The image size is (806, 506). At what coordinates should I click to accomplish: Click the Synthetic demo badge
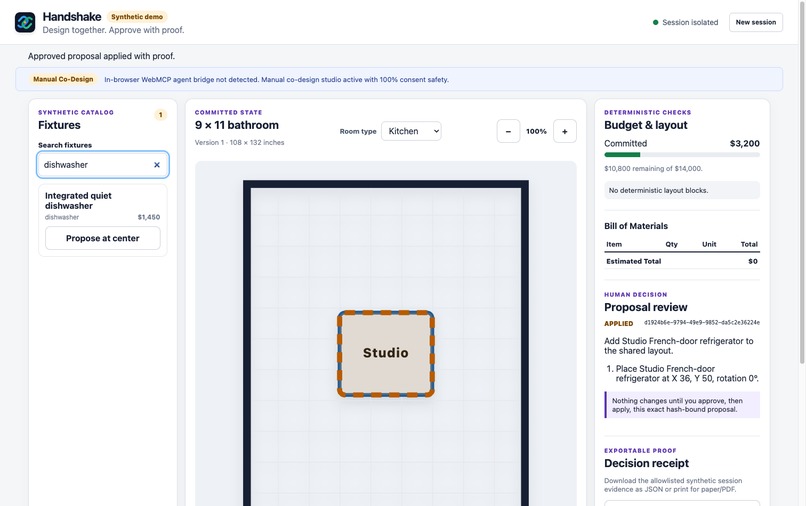click(x=137, y=17)
